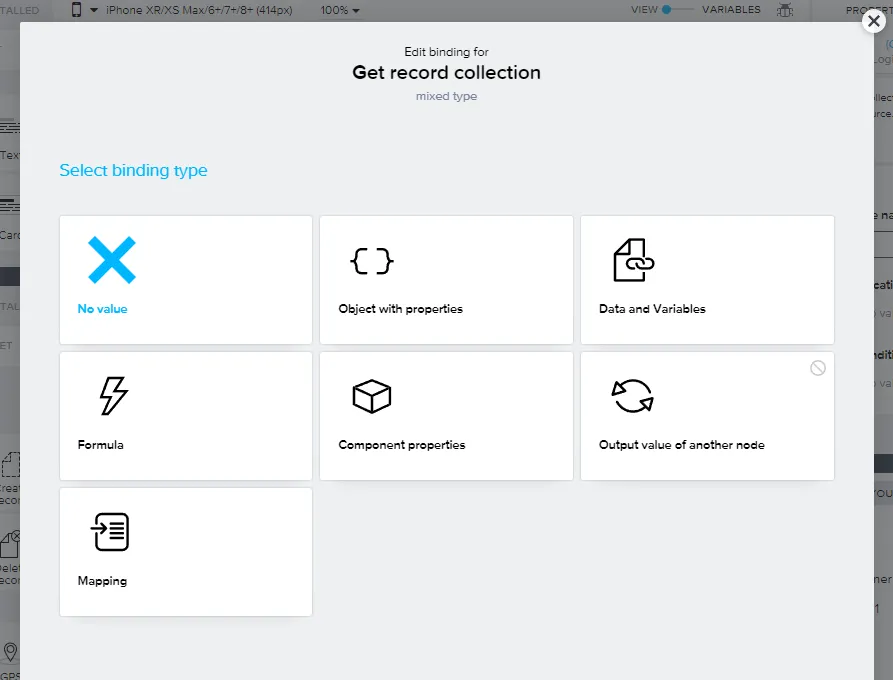893x680 pixels.
Task: Click the blue X No value icon
Action: [x=111, y=260]
